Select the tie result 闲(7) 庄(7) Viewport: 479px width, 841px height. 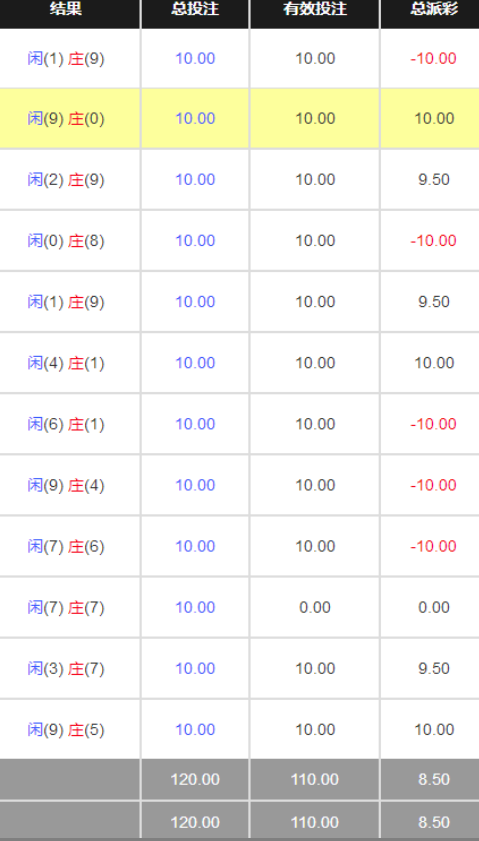[x=66, y=608]
